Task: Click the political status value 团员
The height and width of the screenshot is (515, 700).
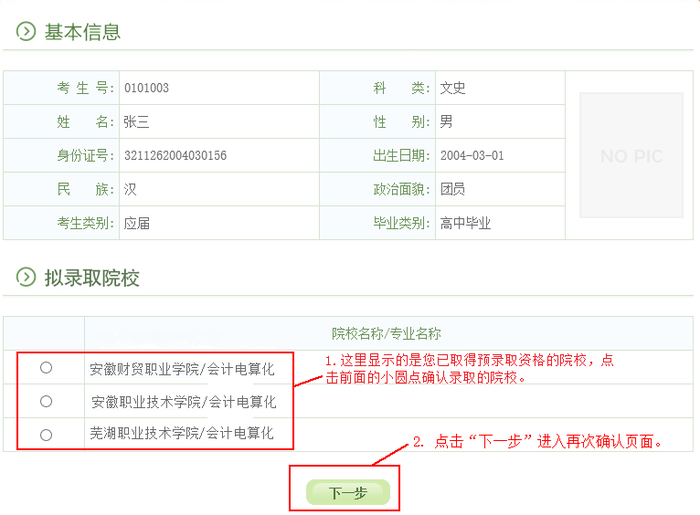Action: coord(453,189)
